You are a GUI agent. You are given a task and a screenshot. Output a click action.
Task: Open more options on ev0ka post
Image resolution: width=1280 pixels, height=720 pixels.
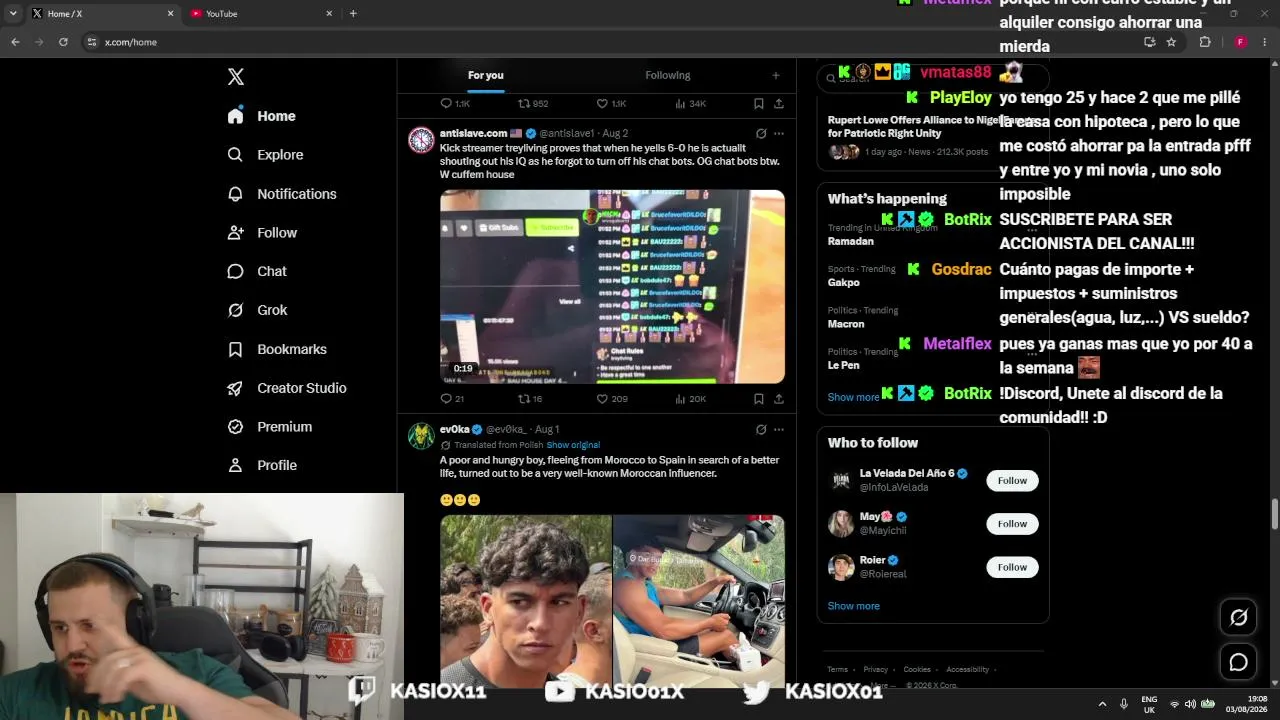779,429
